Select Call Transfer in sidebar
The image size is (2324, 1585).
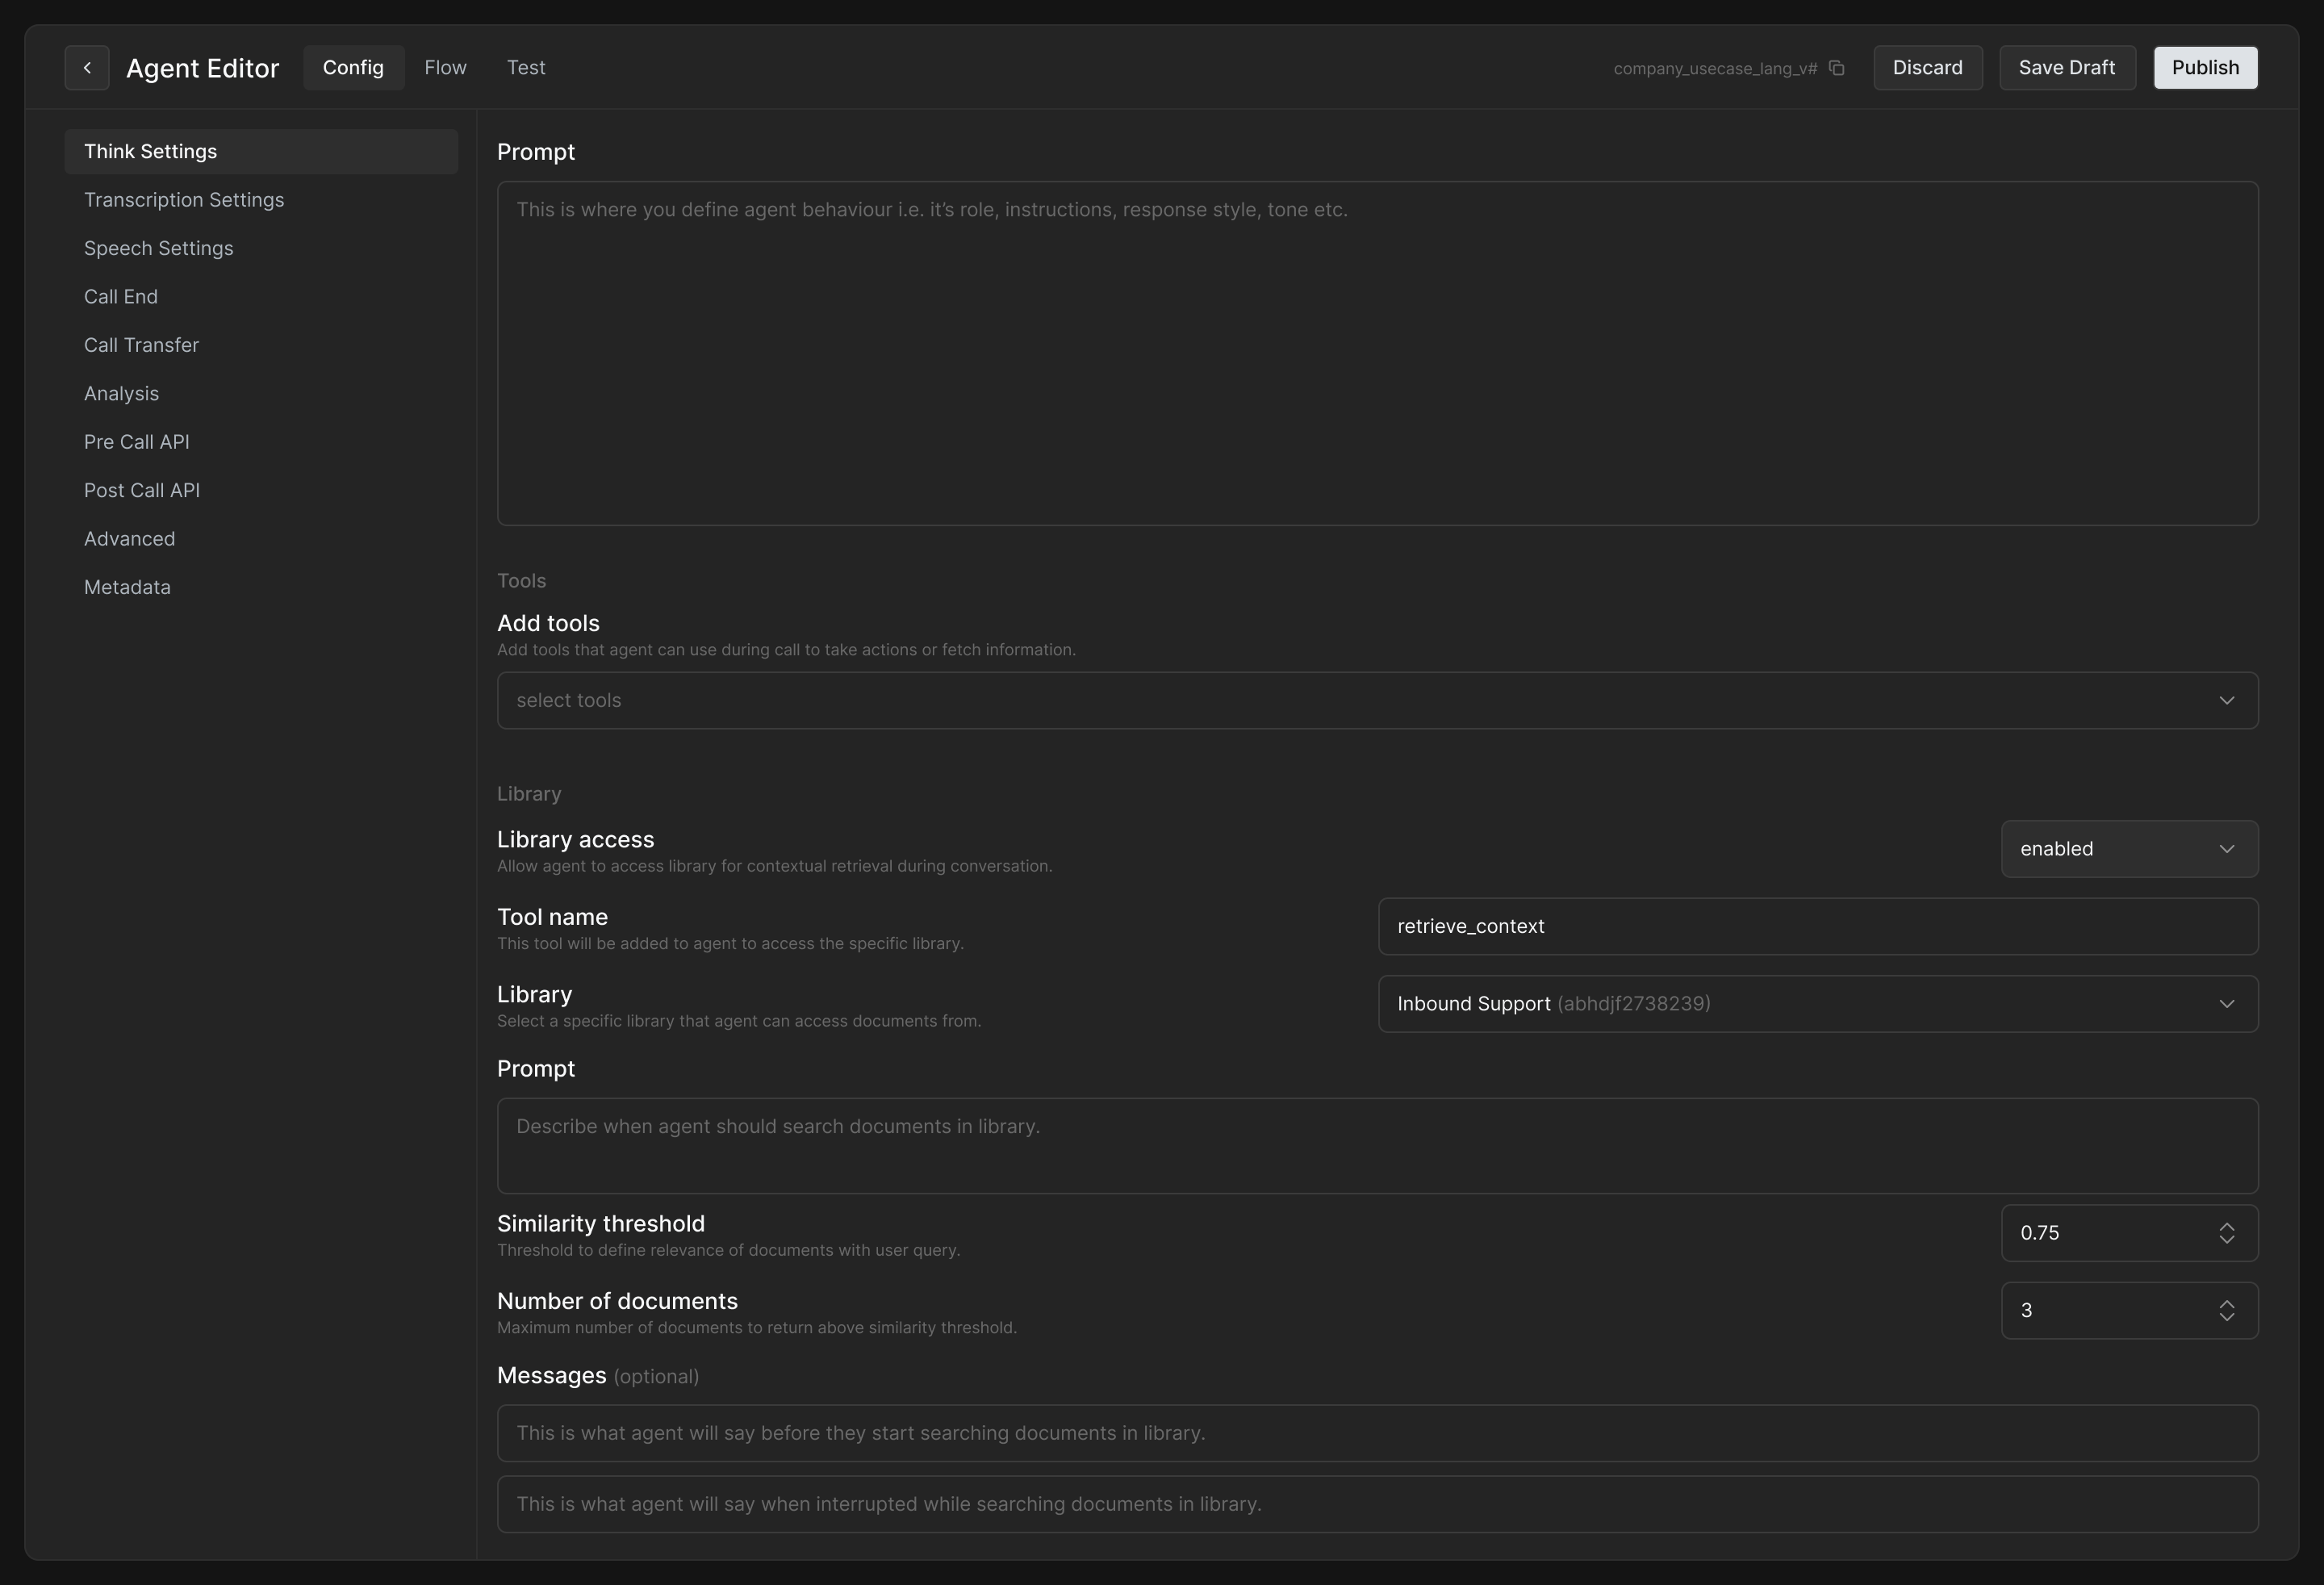click(x=141, y=345)
